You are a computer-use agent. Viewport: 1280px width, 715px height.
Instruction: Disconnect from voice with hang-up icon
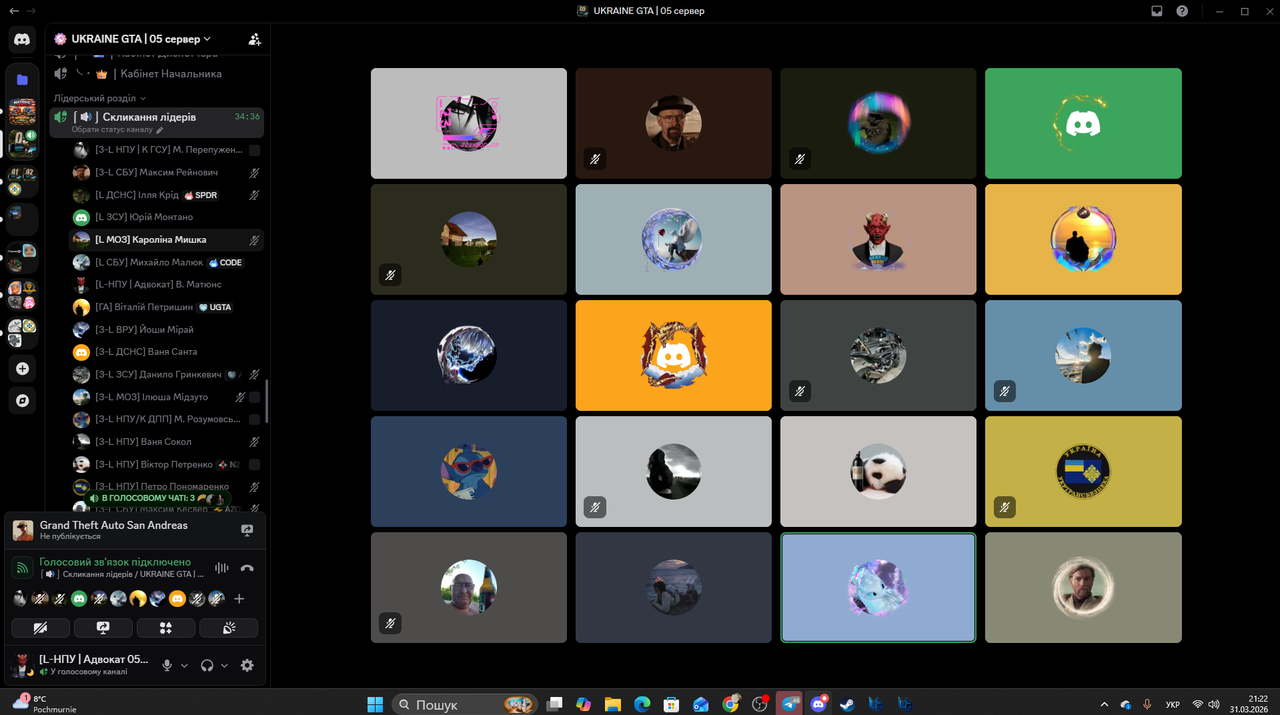coord(247,568)
